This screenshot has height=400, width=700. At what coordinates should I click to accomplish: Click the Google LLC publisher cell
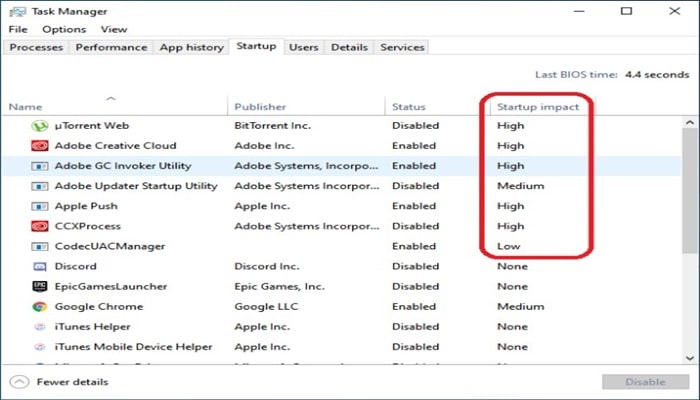[266, 307]
